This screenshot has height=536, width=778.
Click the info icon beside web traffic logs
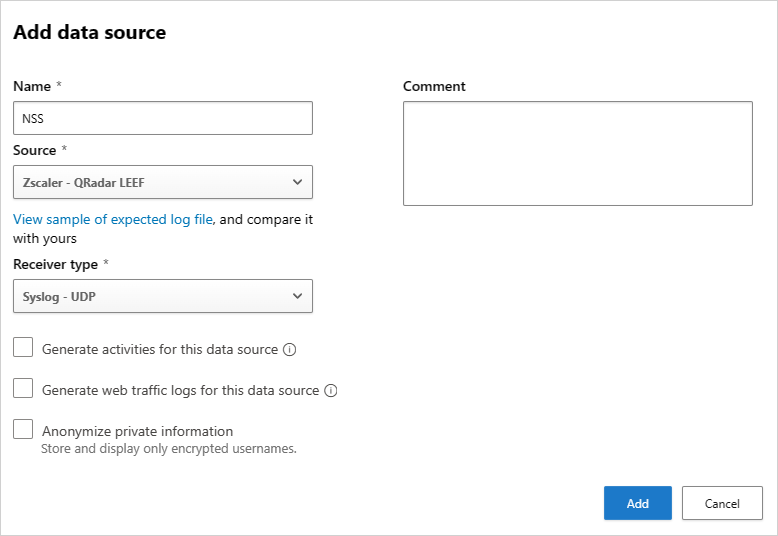point(331,391)
